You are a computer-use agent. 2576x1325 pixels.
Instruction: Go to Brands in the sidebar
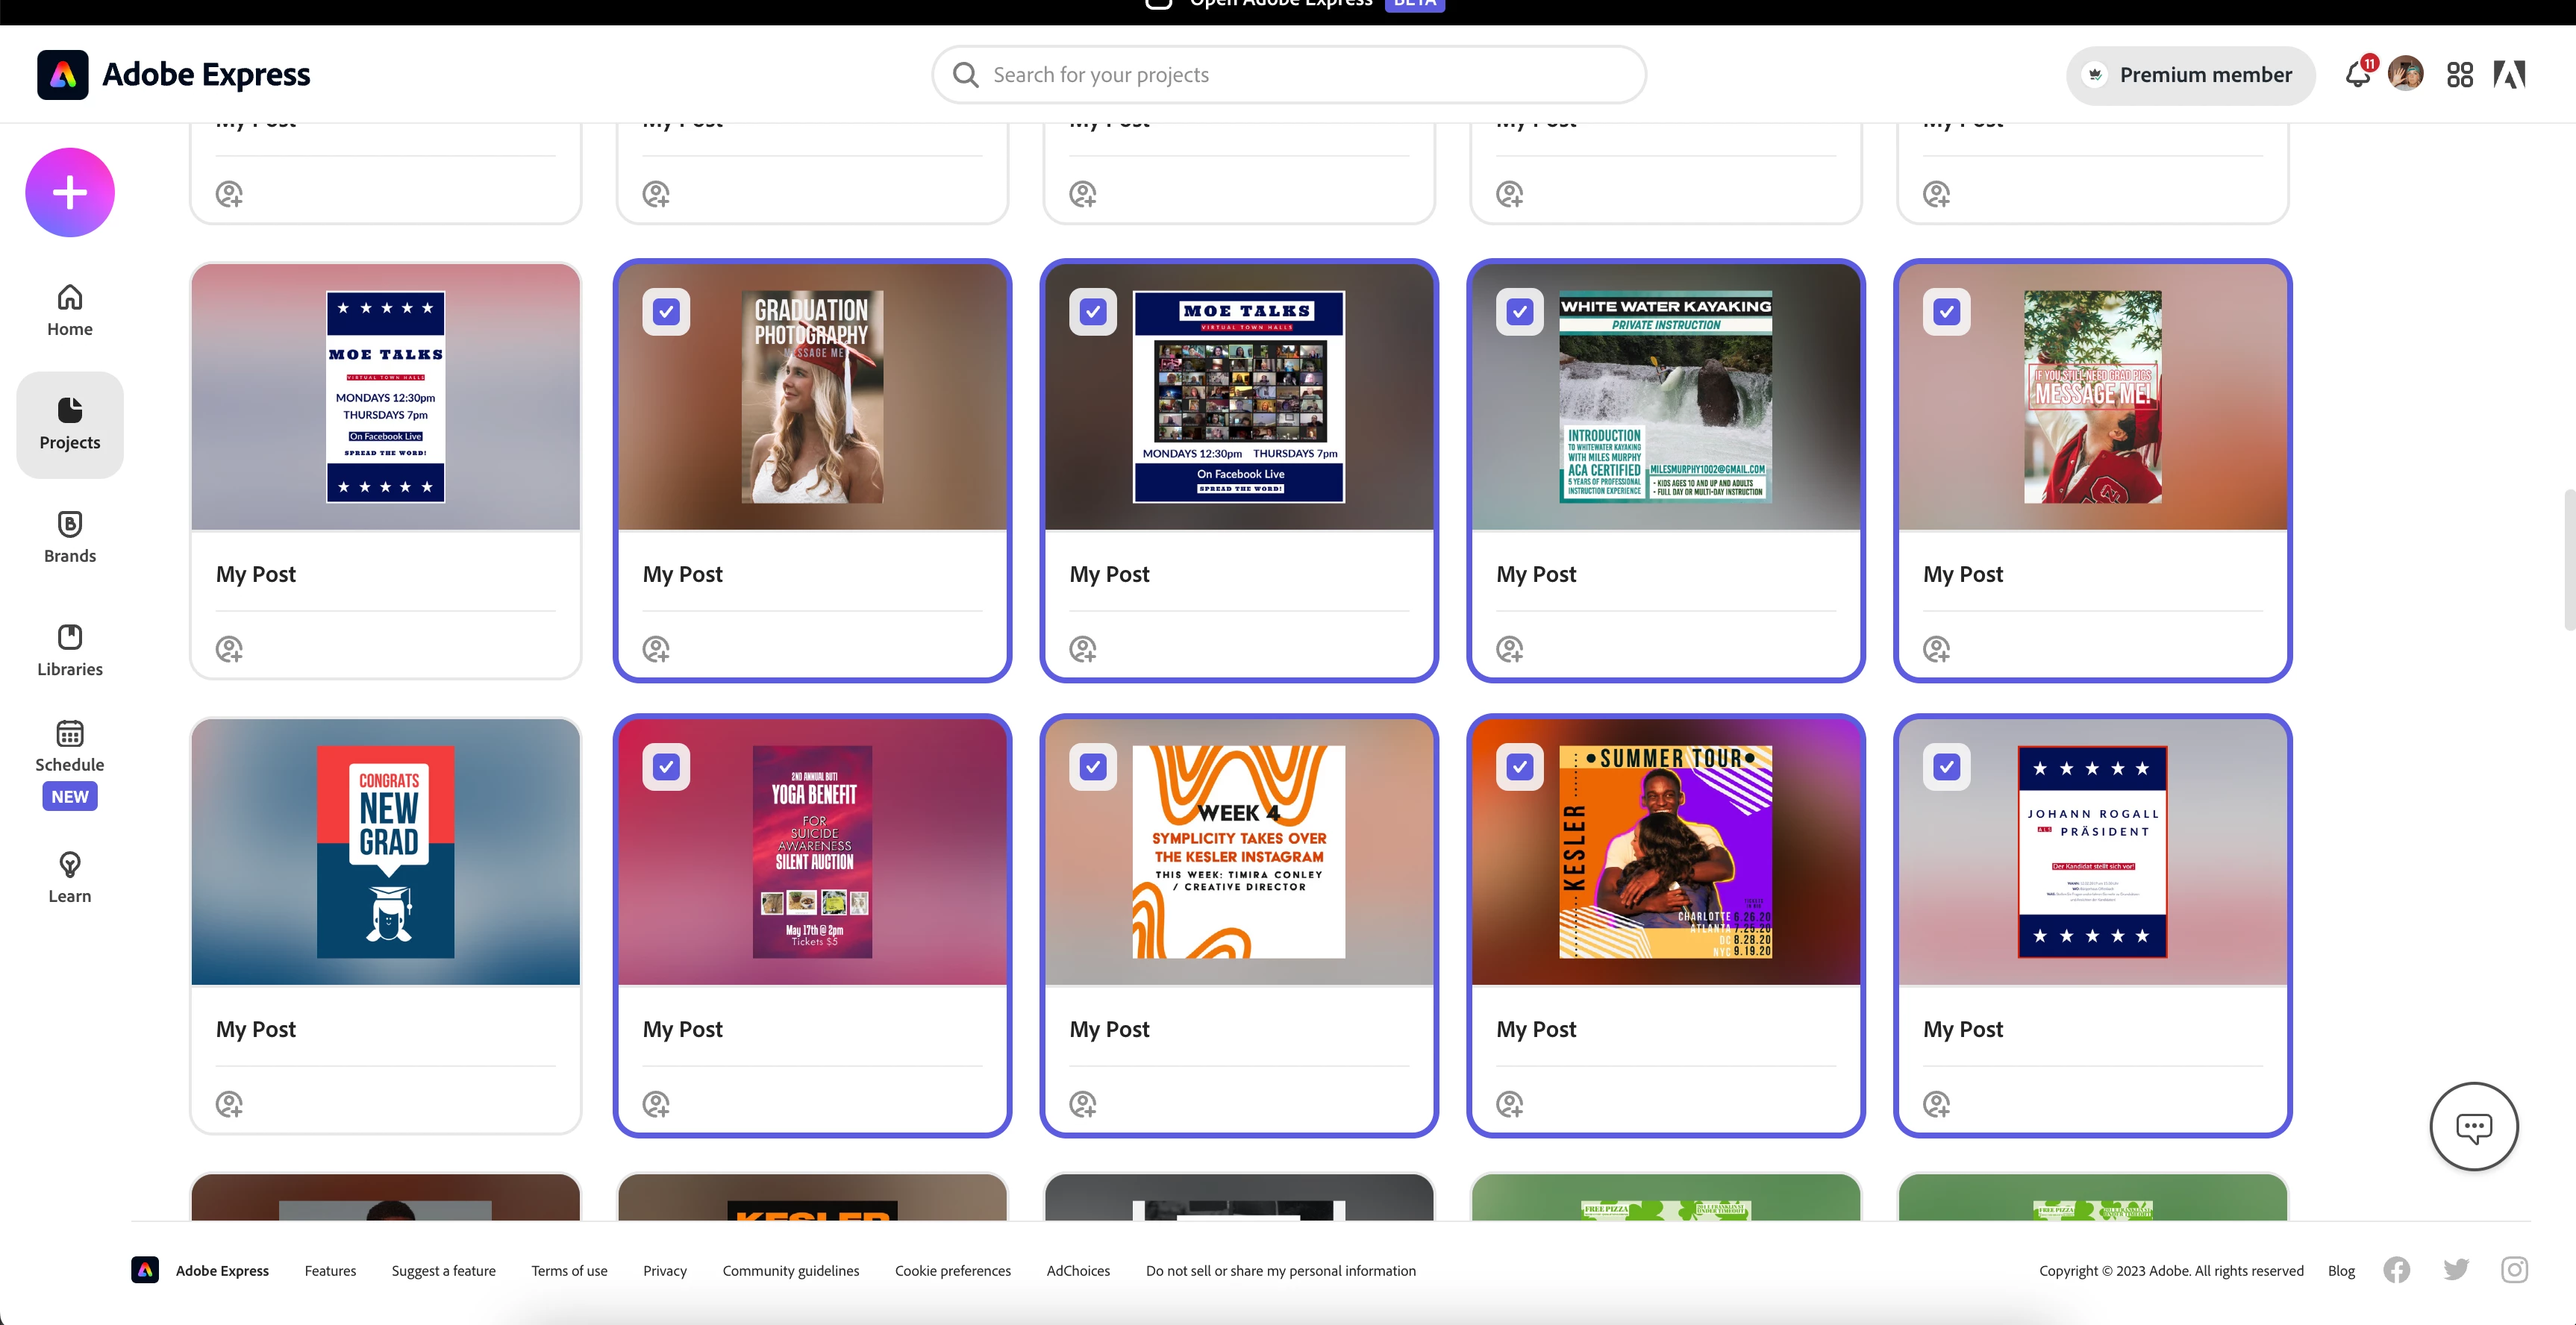click(70, 537)
